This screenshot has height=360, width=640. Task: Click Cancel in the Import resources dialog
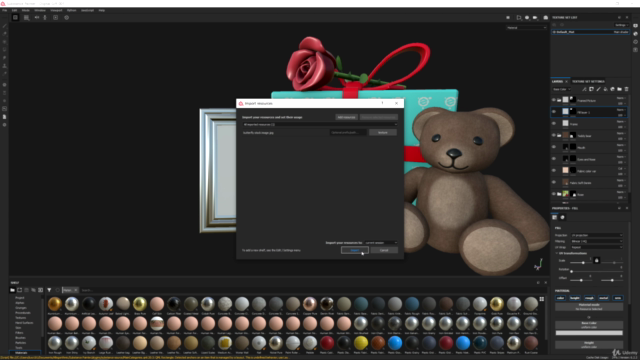[x=384, y=250]
